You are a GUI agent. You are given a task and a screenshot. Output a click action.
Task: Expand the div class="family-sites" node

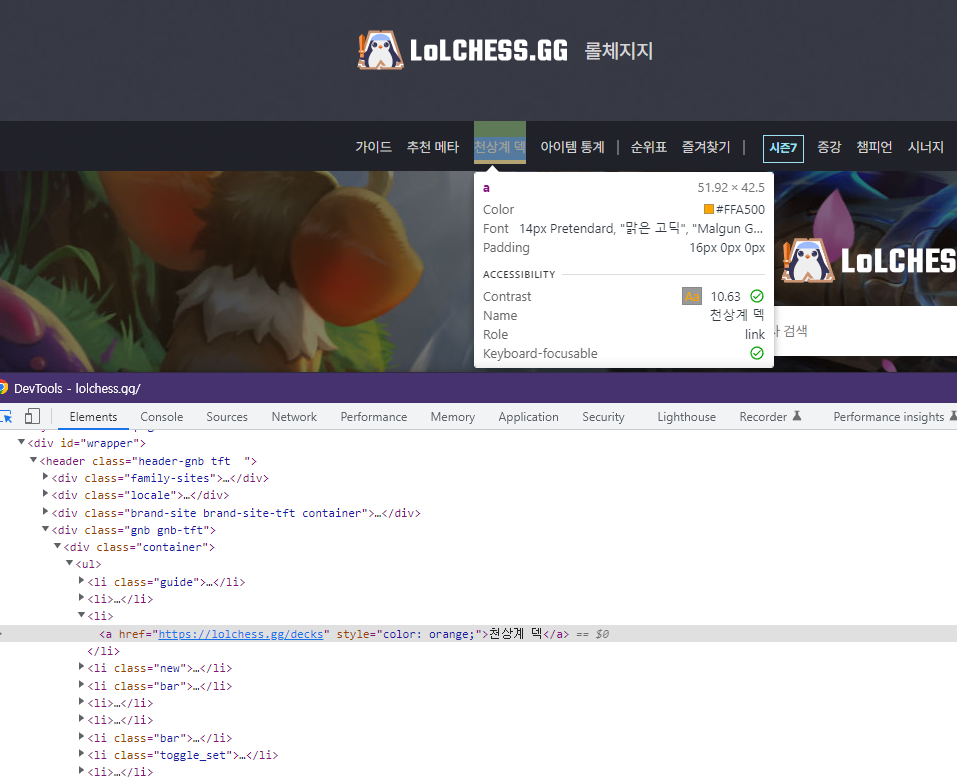tap(45, 476)
